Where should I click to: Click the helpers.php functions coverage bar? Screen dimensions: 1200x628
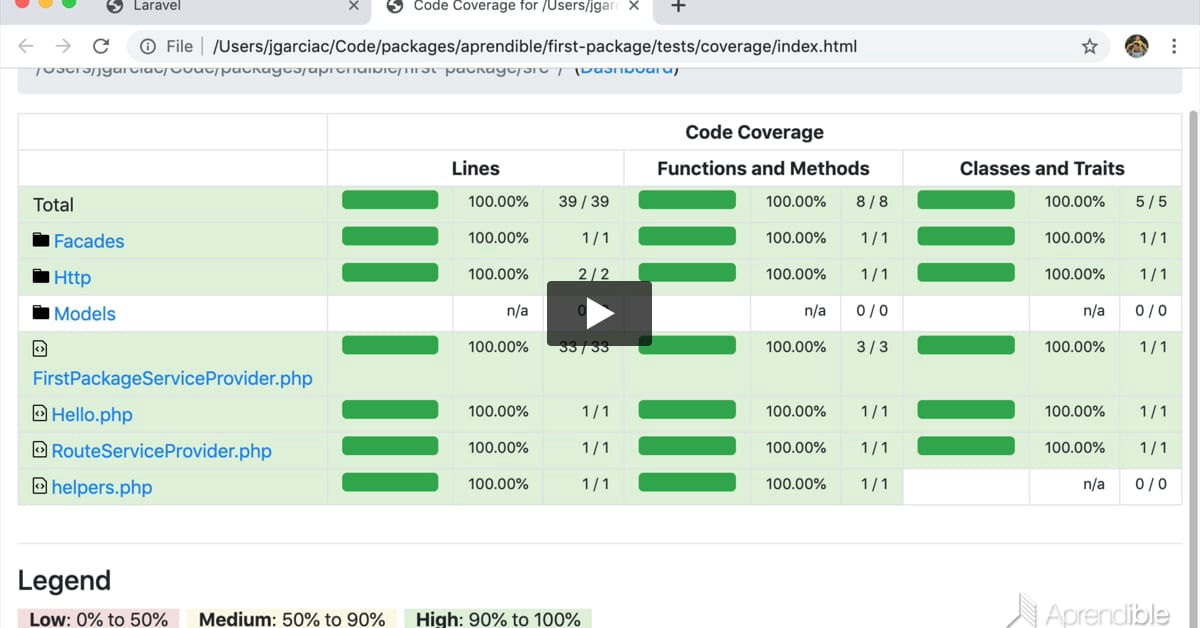coord(687,482)
